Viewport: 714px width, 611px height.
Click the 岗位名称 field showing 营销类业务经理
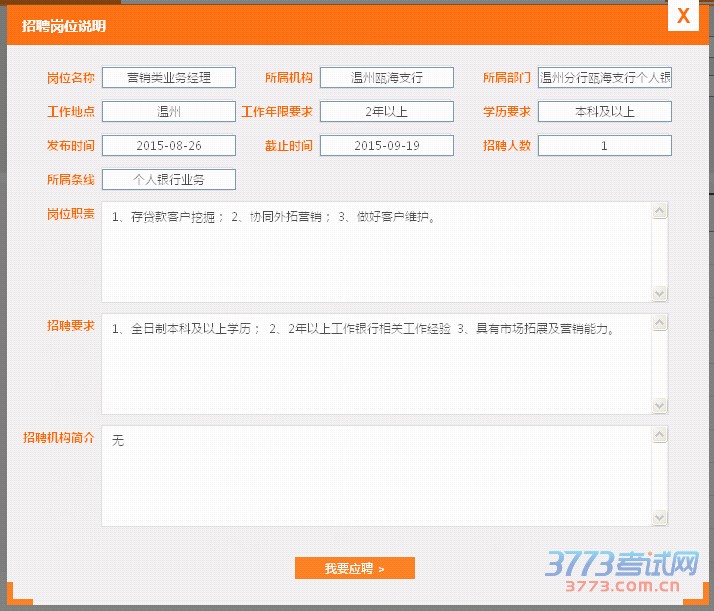[169, 78]
